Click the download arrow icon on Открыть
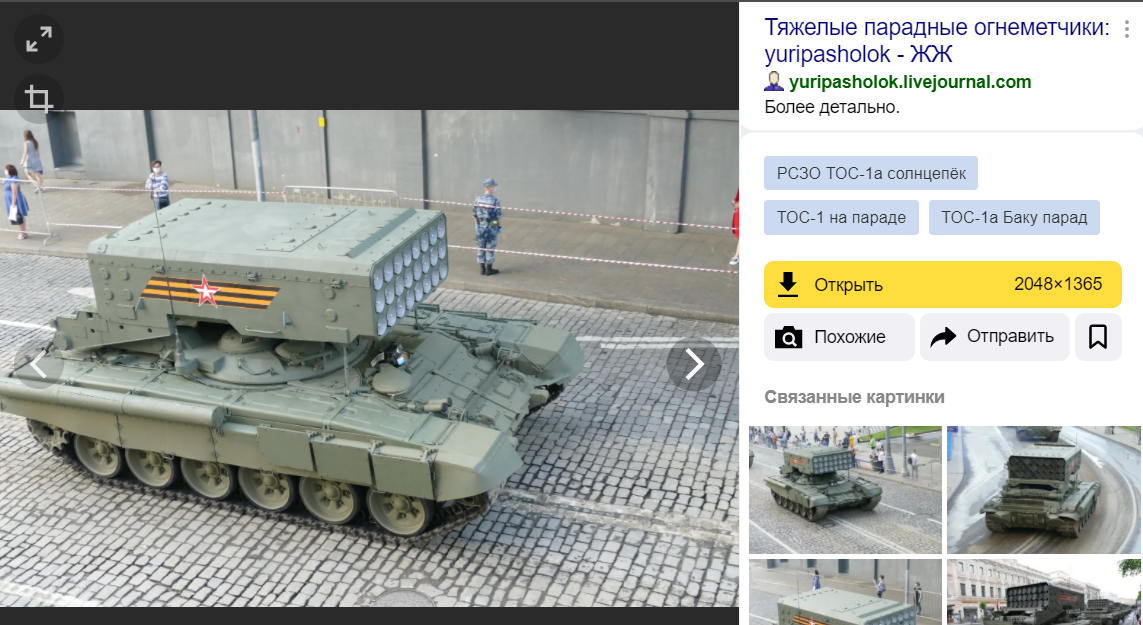 (788, 284)
